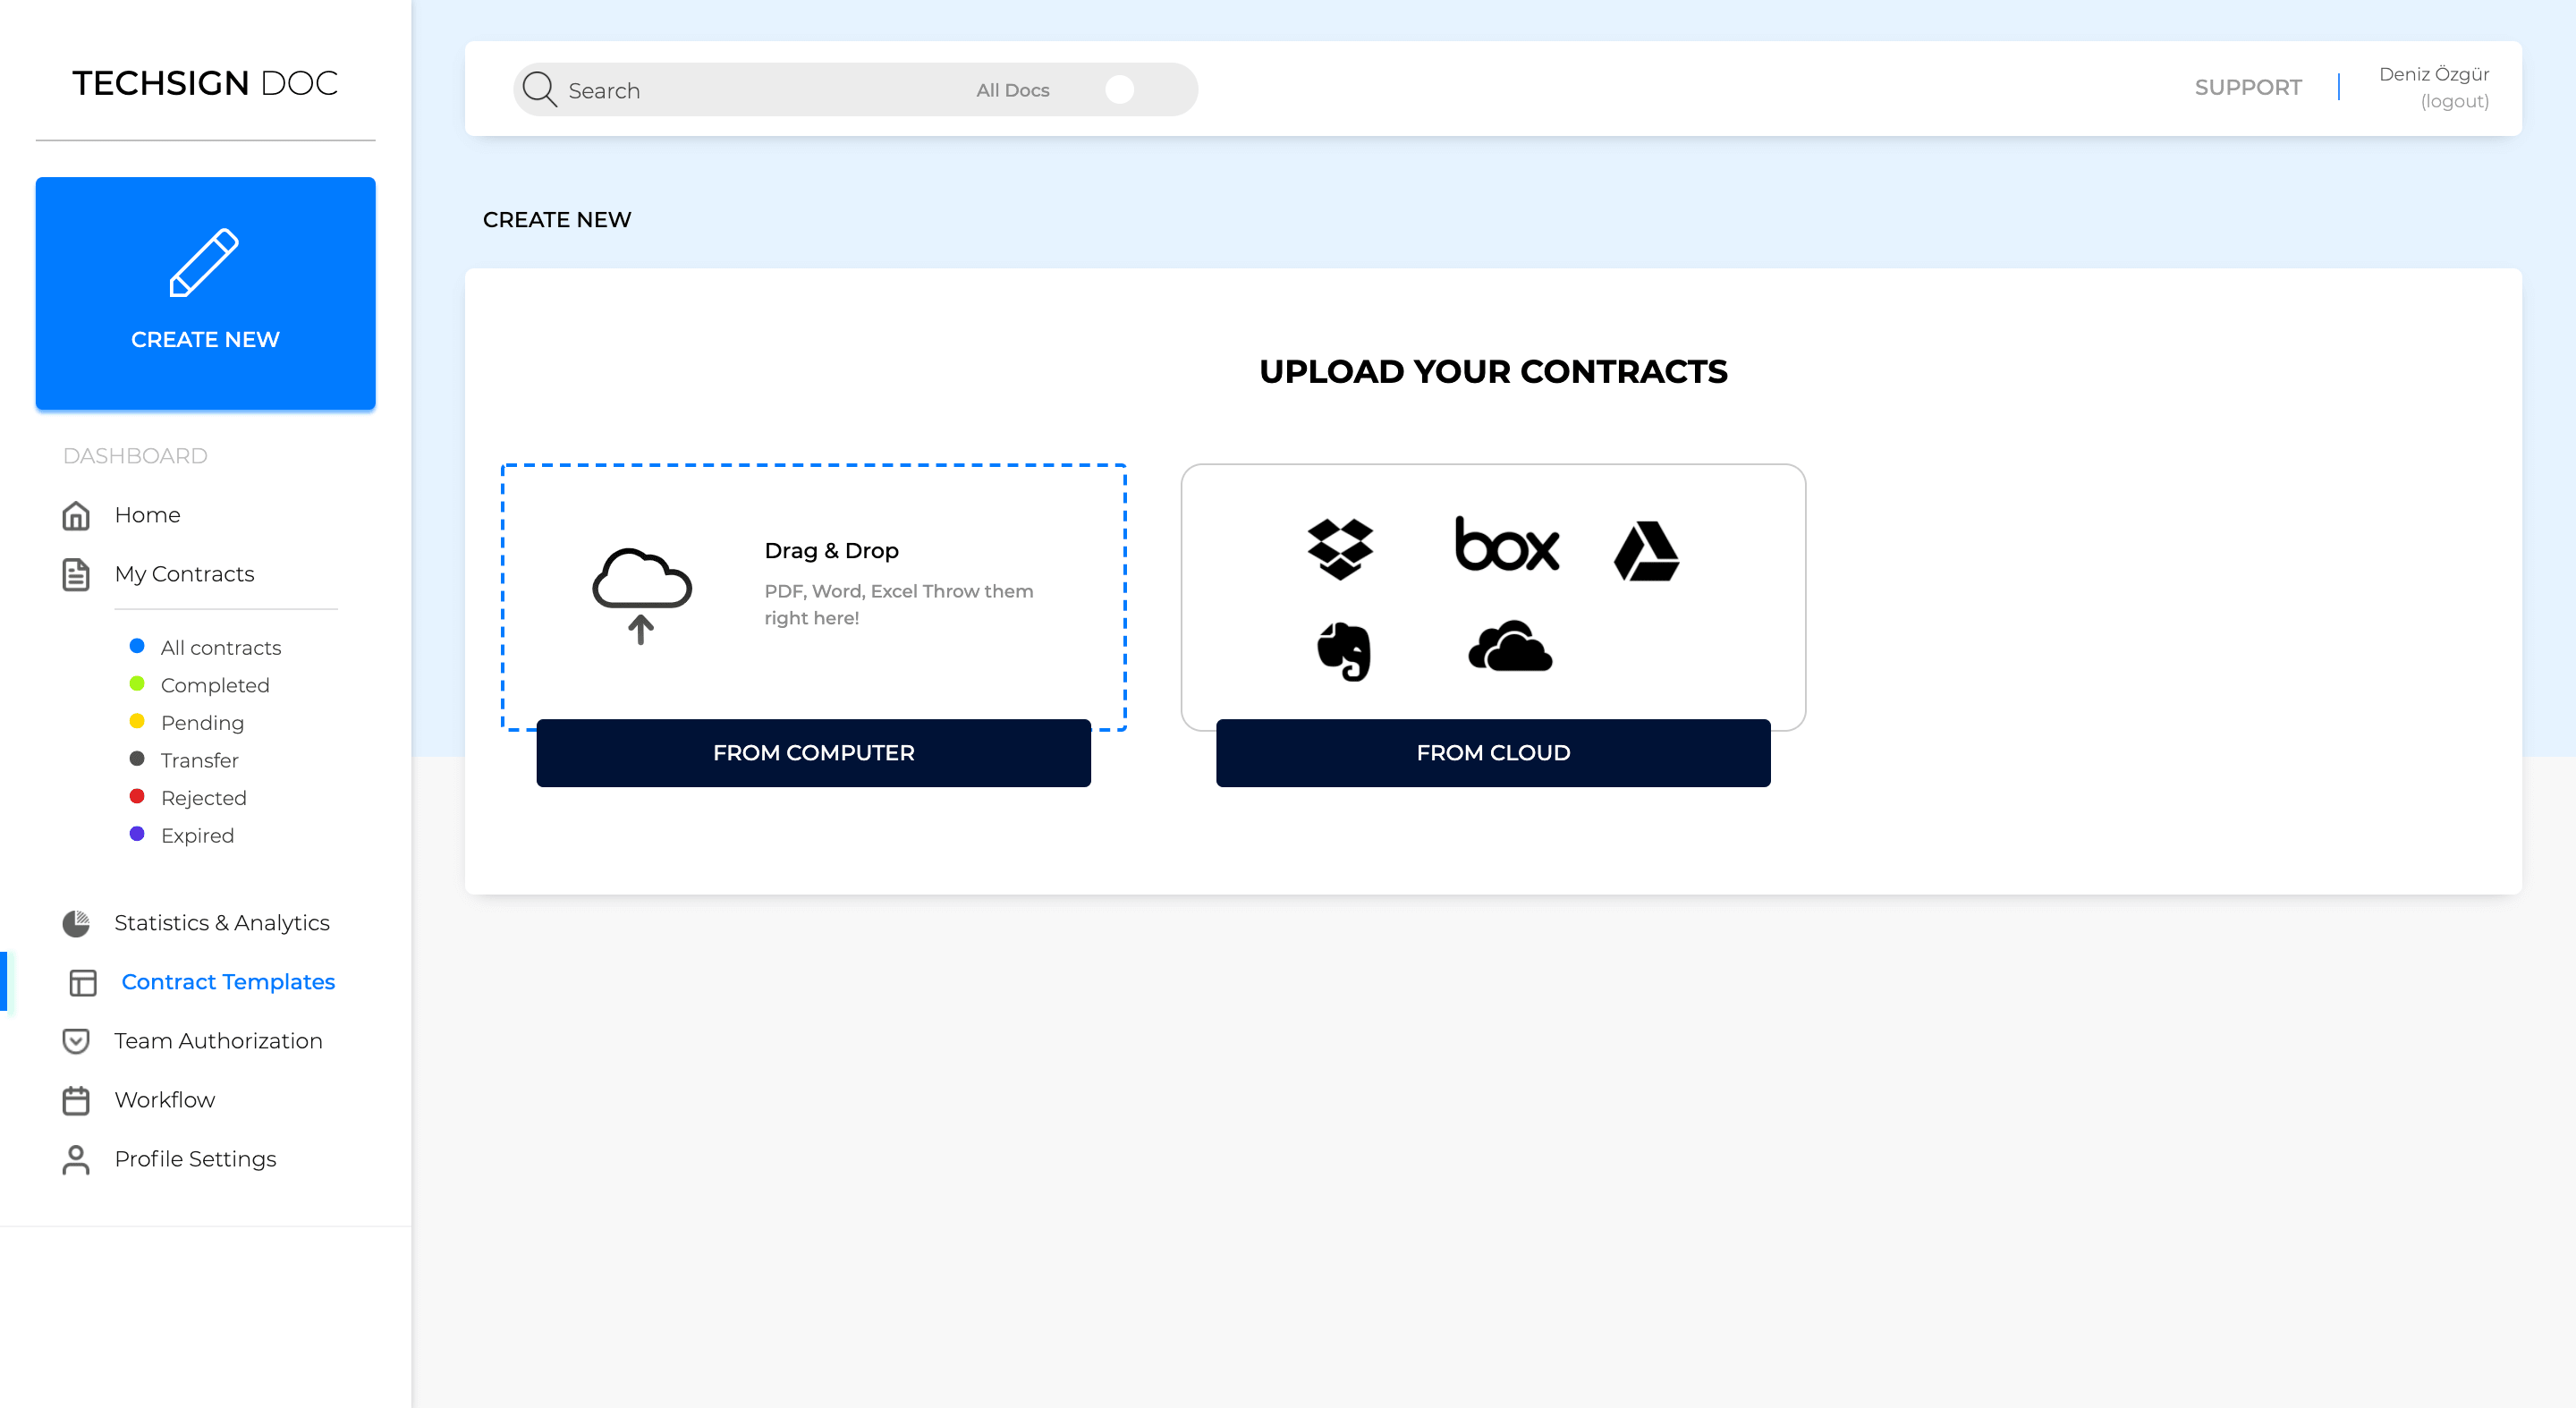Select the red Rejected status dot

click(137, 797)
